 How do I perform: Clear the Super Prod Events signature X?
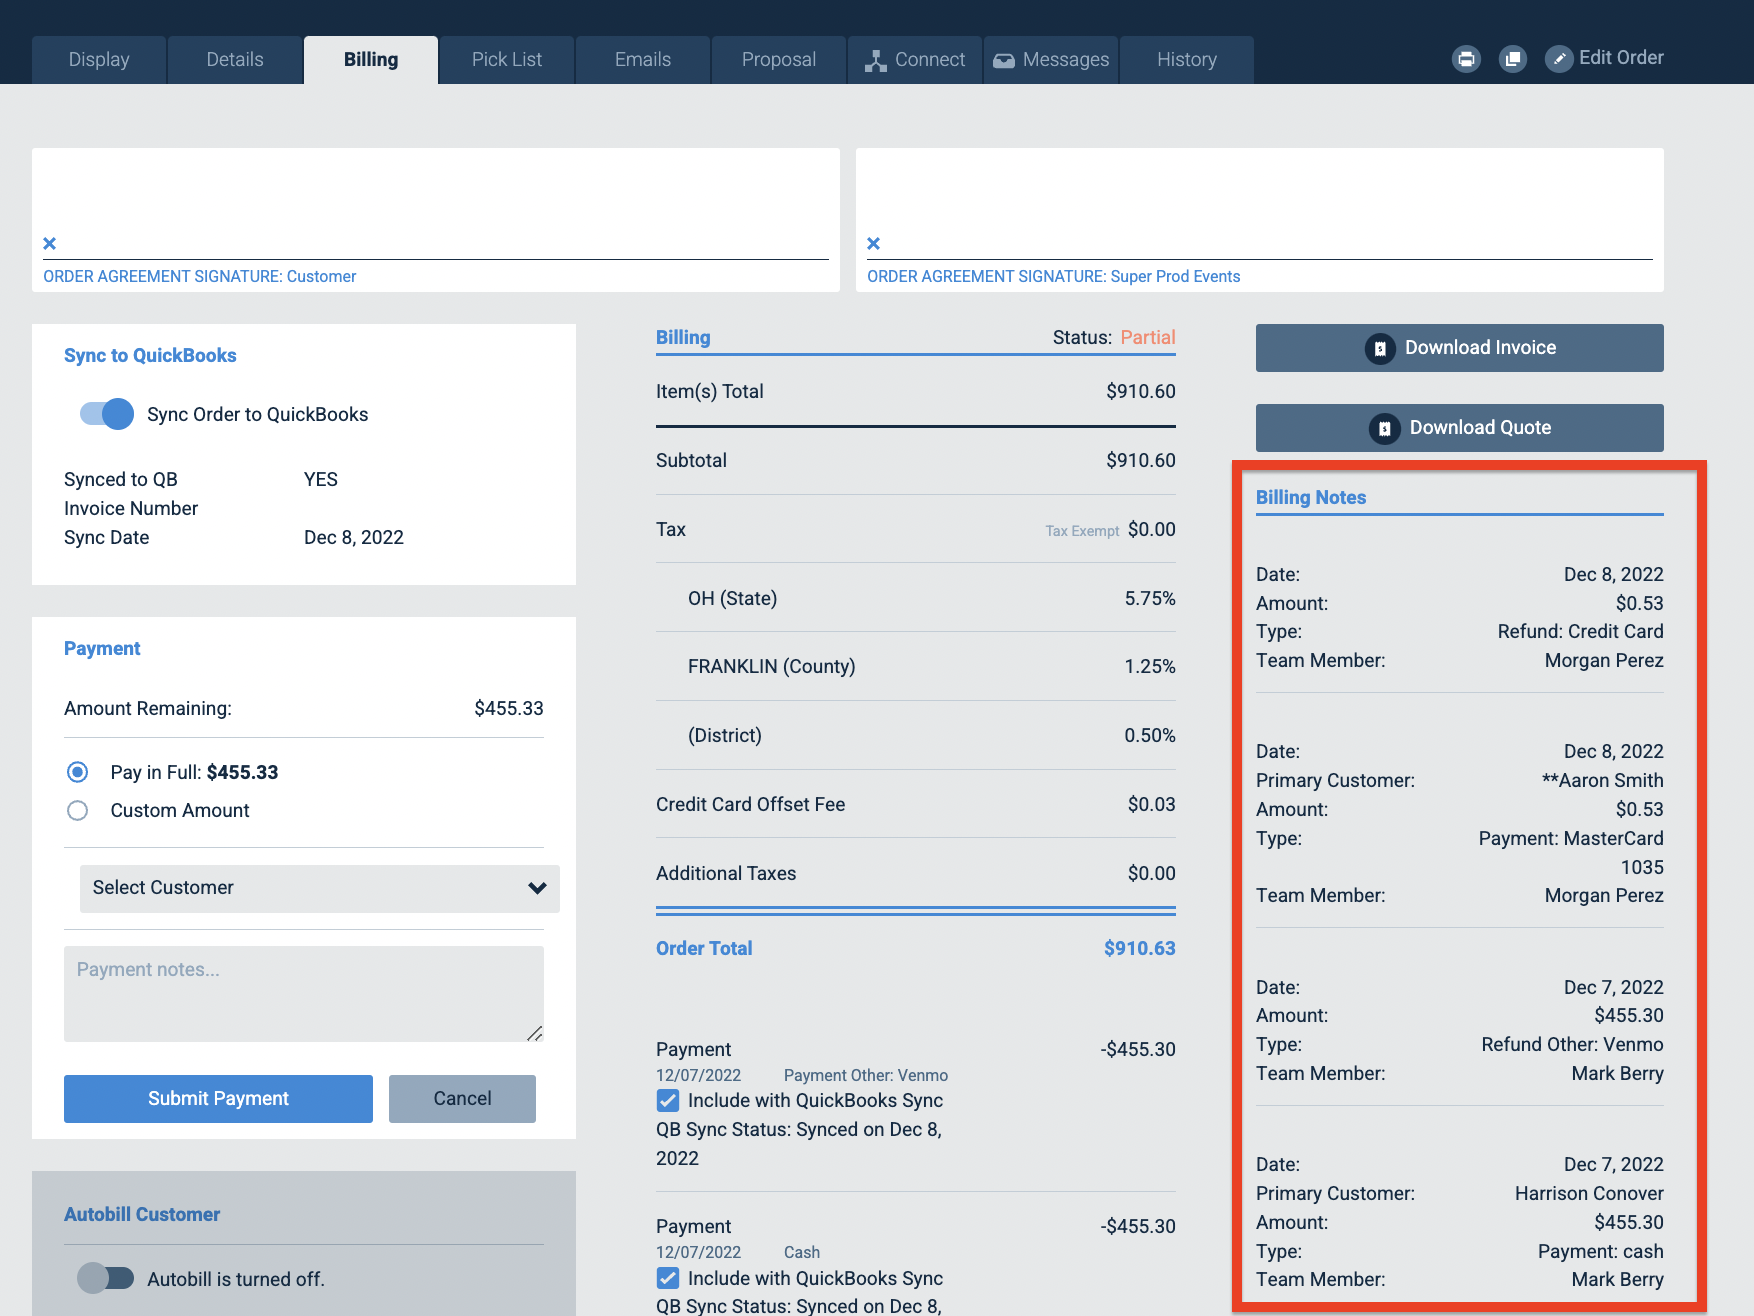pos(874,243)
